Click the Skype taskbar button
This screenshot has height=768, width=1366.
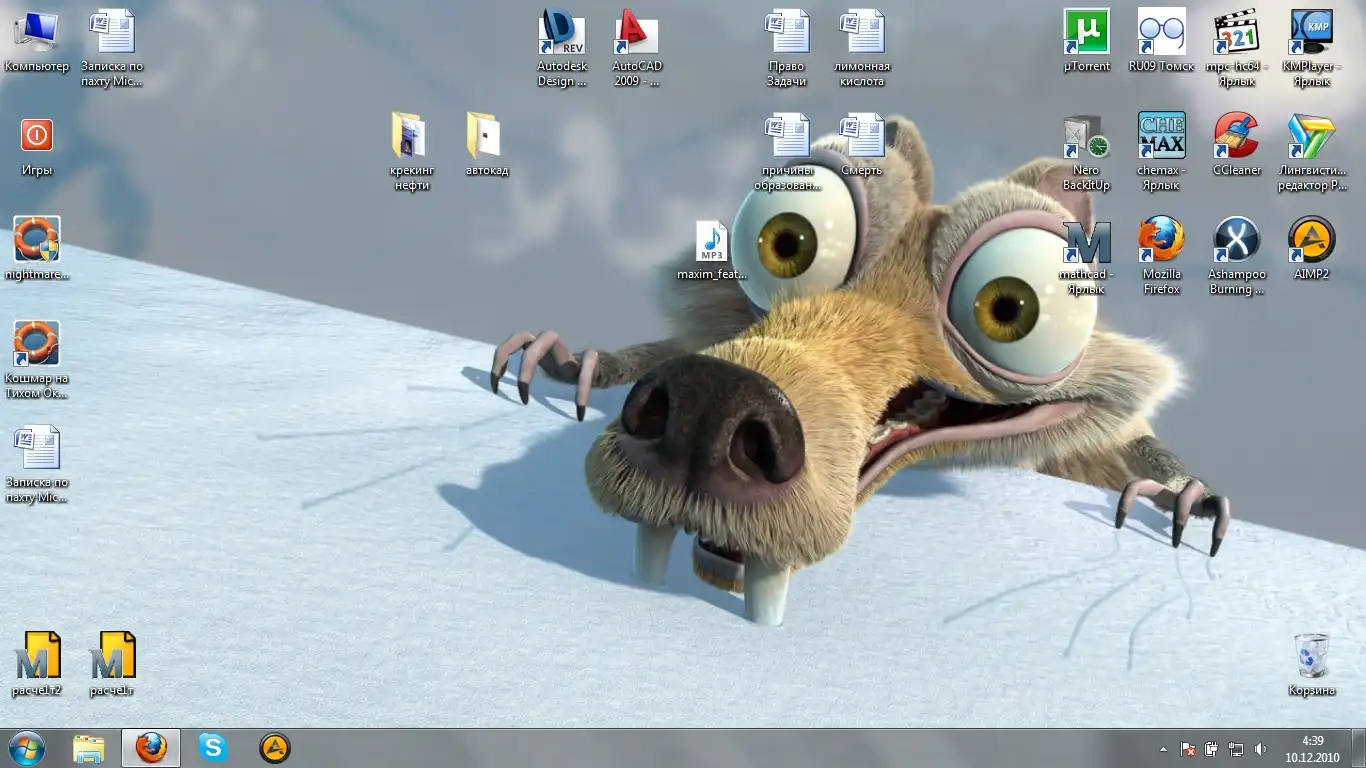(x=212, y=748)
